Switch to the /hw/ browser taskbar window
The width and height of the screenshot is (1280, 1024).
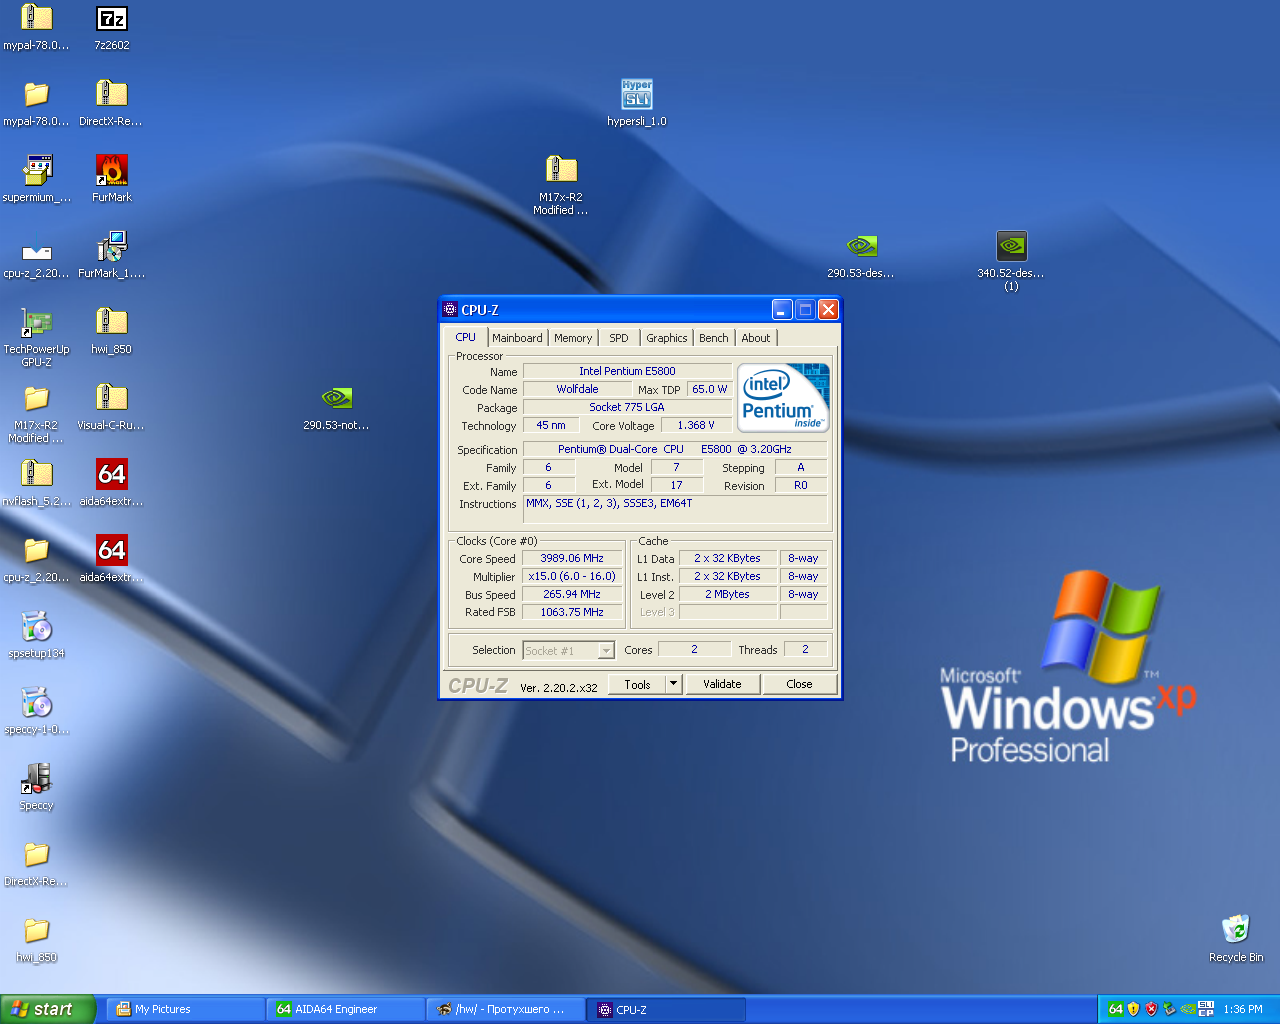pos(505,1009)
